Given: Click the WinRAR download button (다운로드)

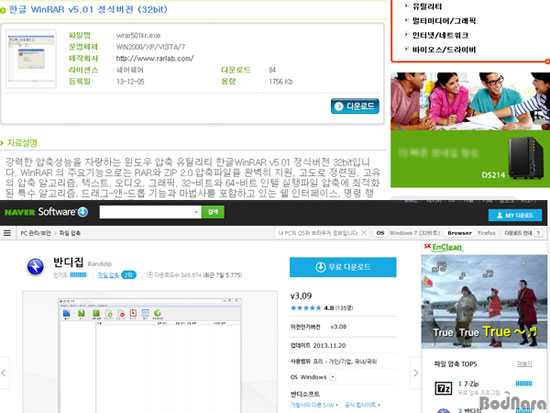Looking at the screenshot, I should pyautogui.click(x=355, y=106).
